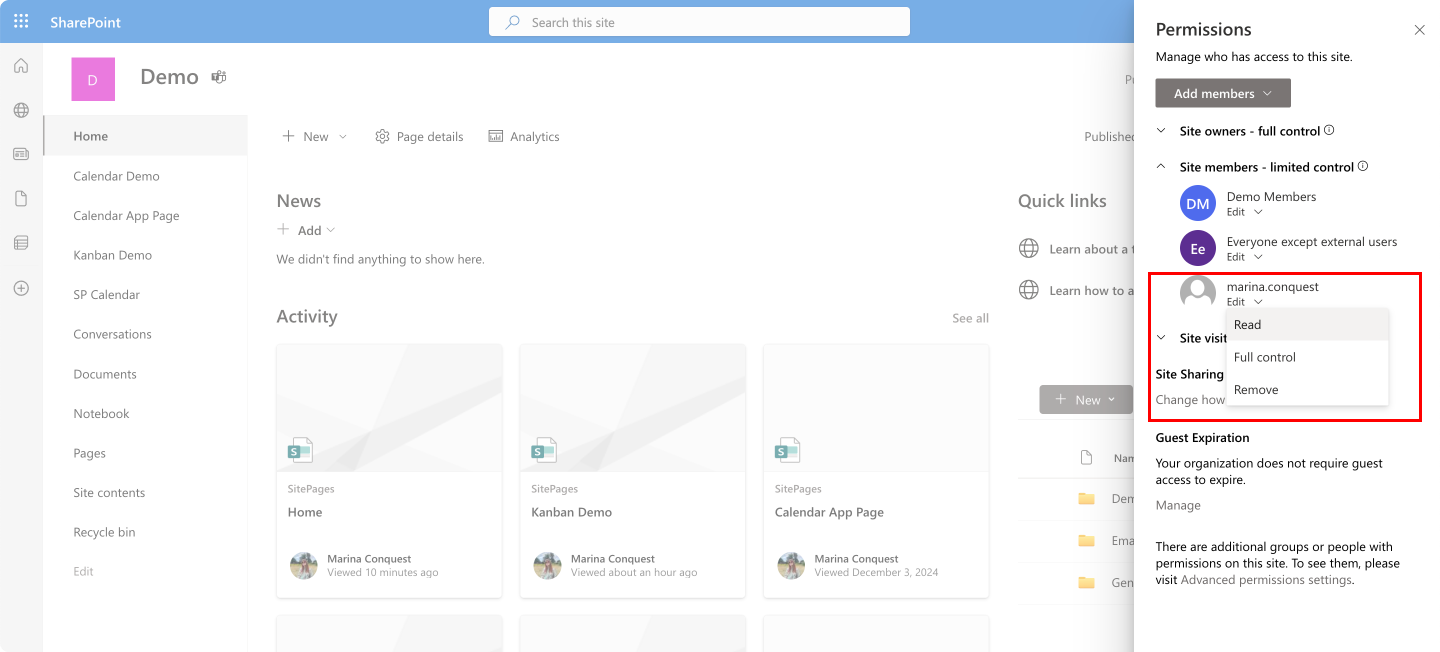Screen dimensions: 1440x652
Task: Select Read permission in the menu
Action: (1307, 325)
